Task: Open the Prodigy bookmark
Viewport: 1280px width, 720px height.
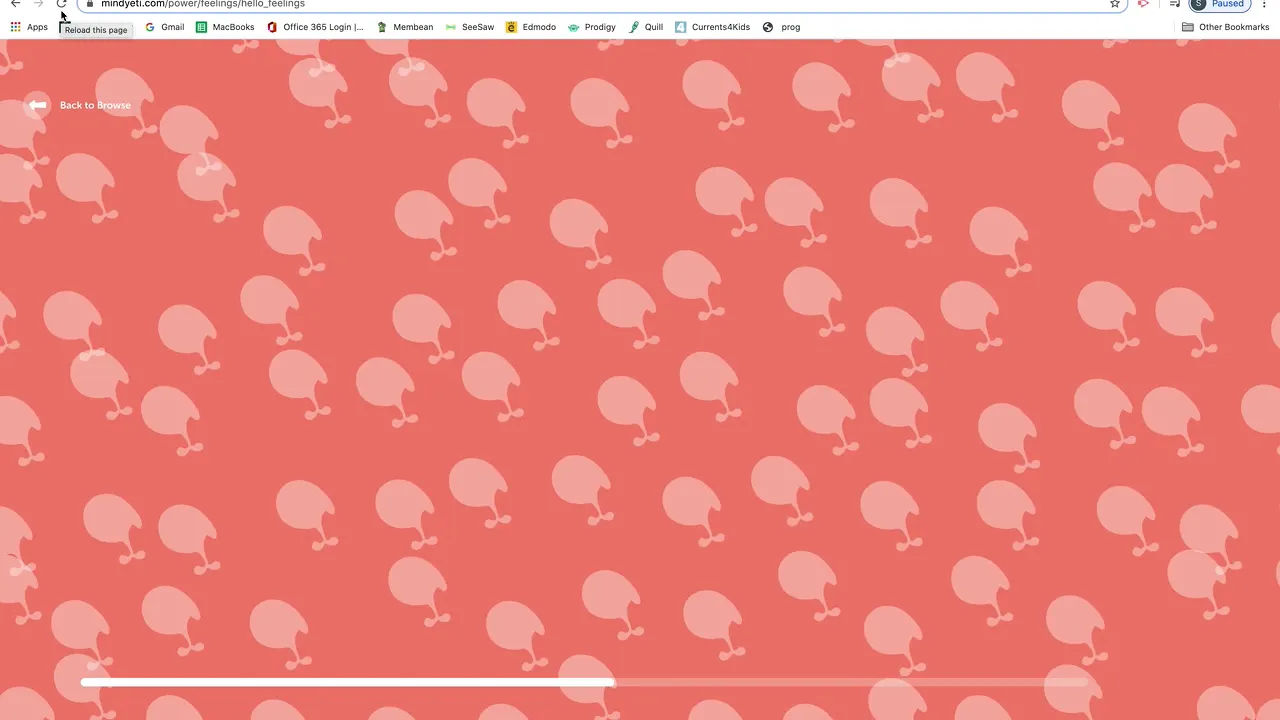Action: click(592, 27)
